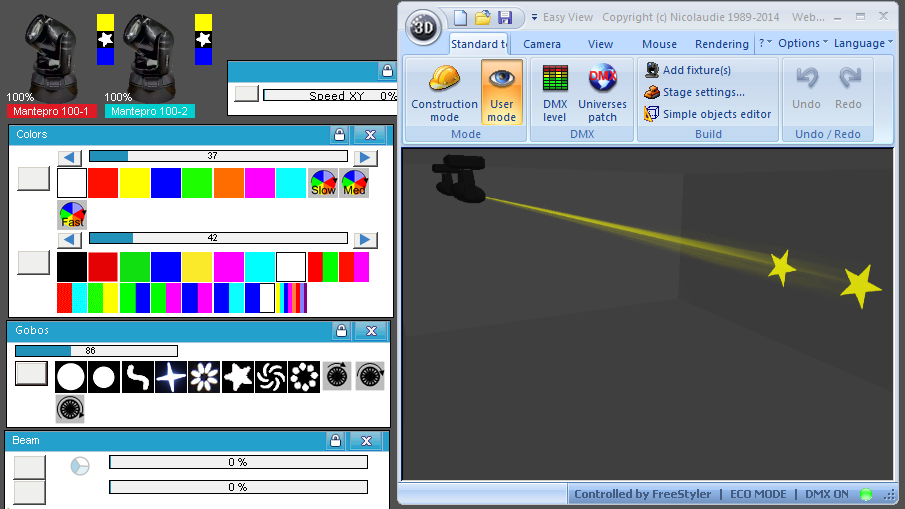Select Mantepro 100-2 fixture icon
Image resolution: width=905 pixels, height=509 pixels.
pos(148,57)
